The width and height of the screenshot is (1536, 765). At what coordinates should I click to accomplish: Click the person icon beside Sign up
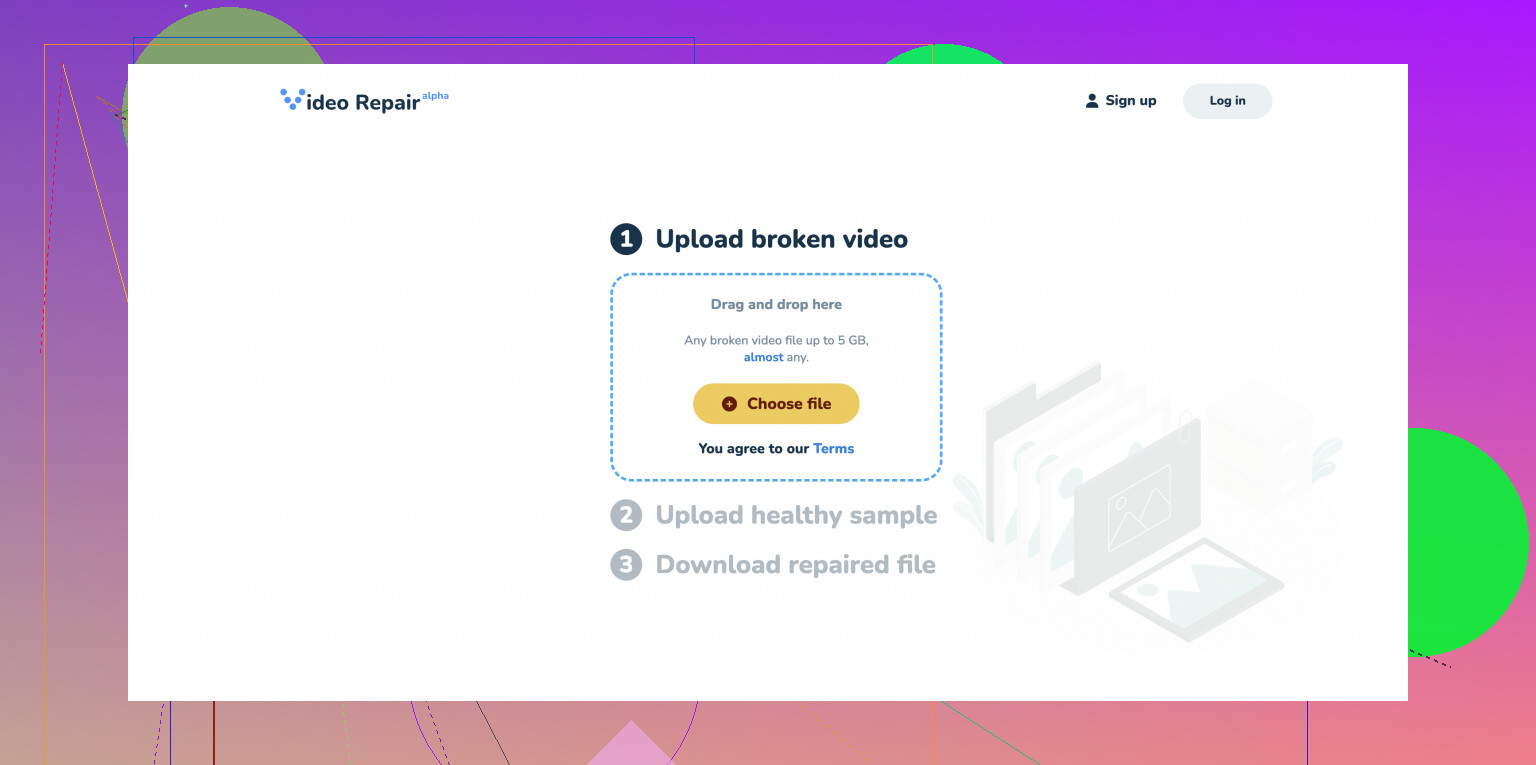[x=1092, y=101]
